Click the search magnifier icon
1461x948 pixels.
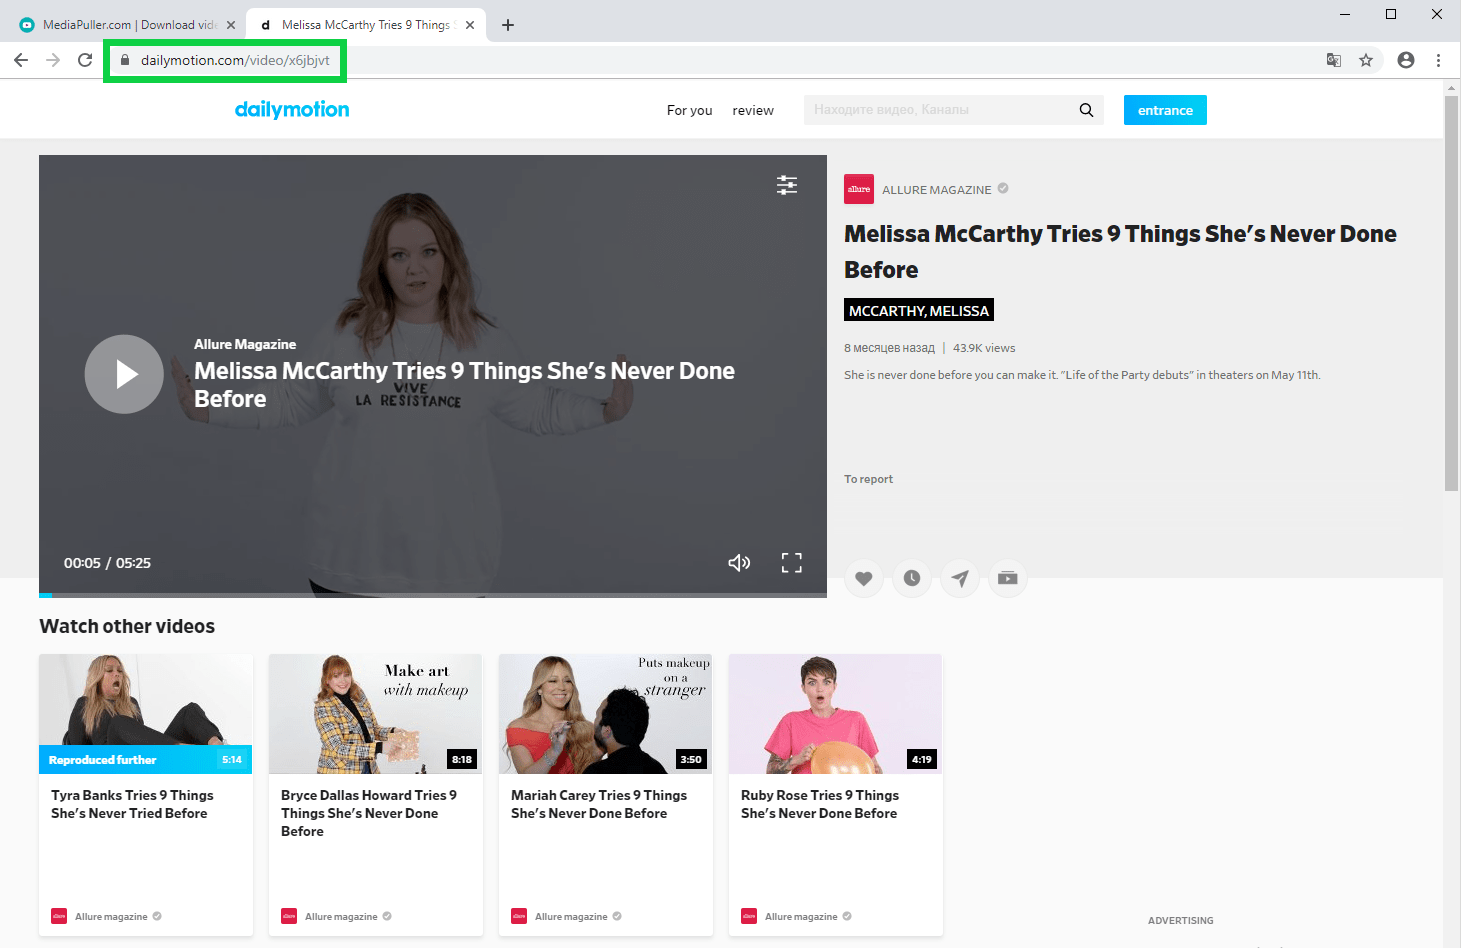point(1086,110)
